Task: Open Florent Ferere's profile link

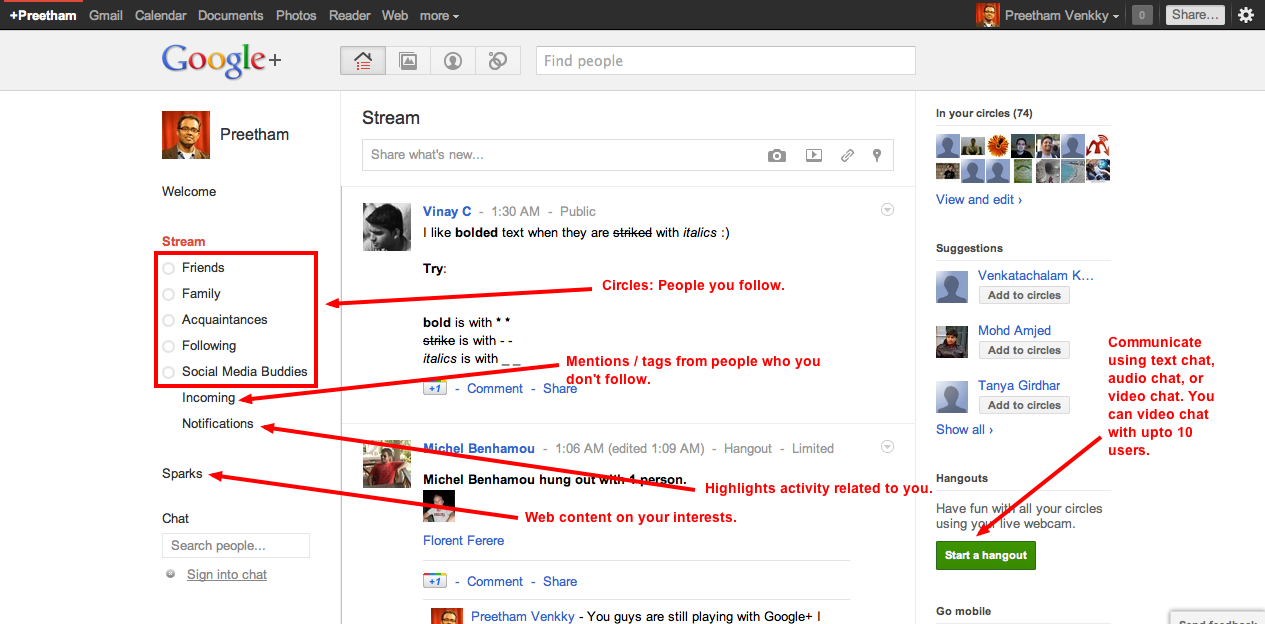Action: (464, 540)
